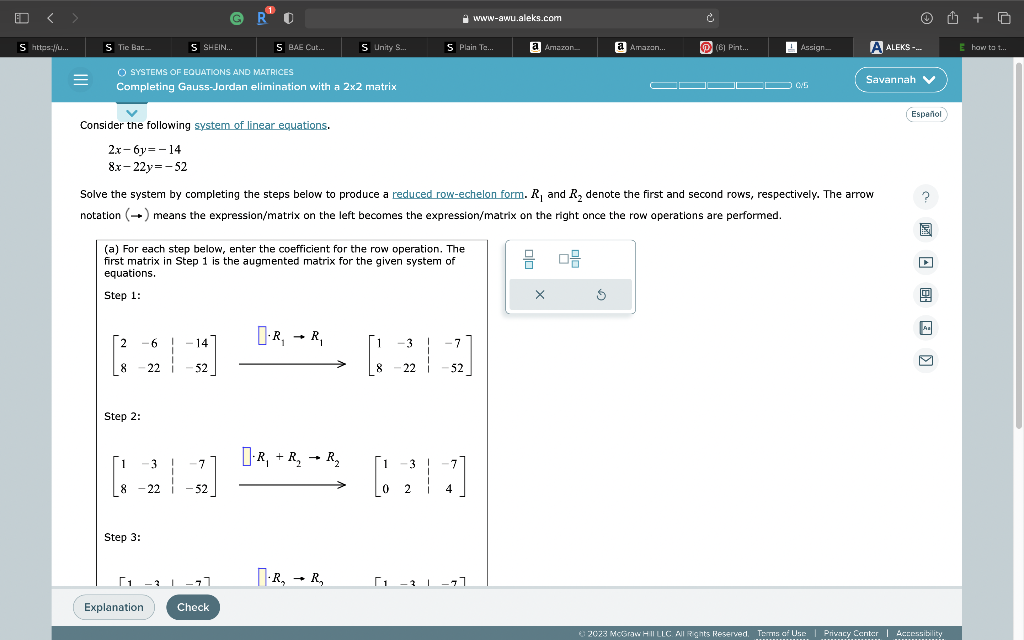Image resolution: width=1024 pixels, height=640 pixels.
Task: Switch to the ALEKS browser tab
Action: coord(893,47)
